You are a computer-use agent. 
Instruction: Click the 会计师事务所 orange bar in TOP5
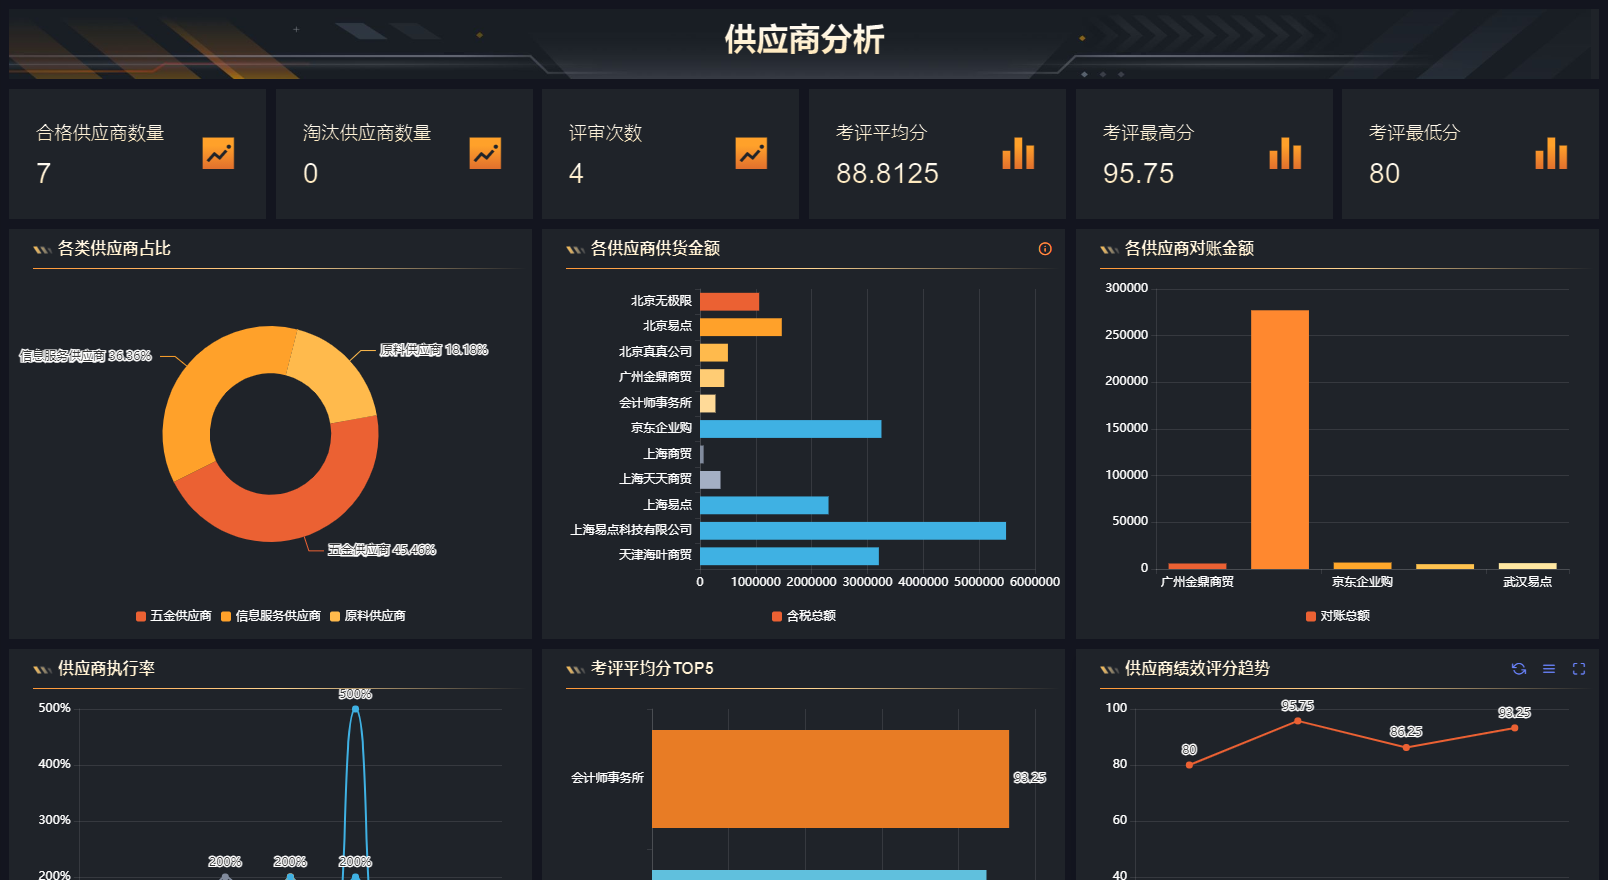(x=830, y=778)
